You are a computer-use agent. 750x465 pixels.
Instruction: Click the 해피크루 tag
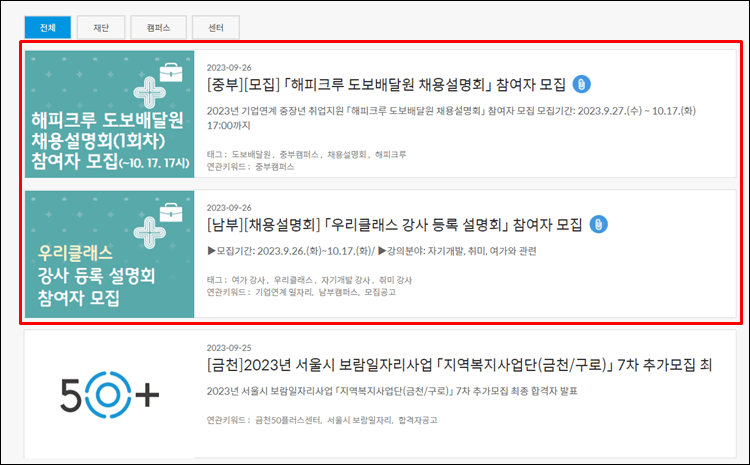pyautogui.click(x=391, y=155)
